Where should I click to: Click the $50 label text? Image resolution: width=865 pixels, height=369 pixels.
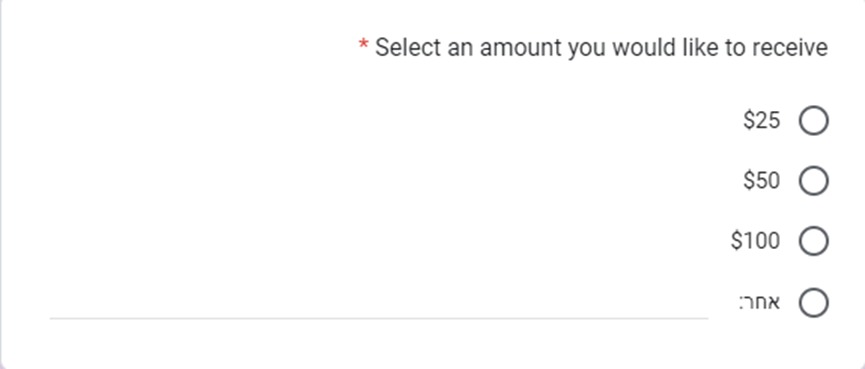coord(761,180)
